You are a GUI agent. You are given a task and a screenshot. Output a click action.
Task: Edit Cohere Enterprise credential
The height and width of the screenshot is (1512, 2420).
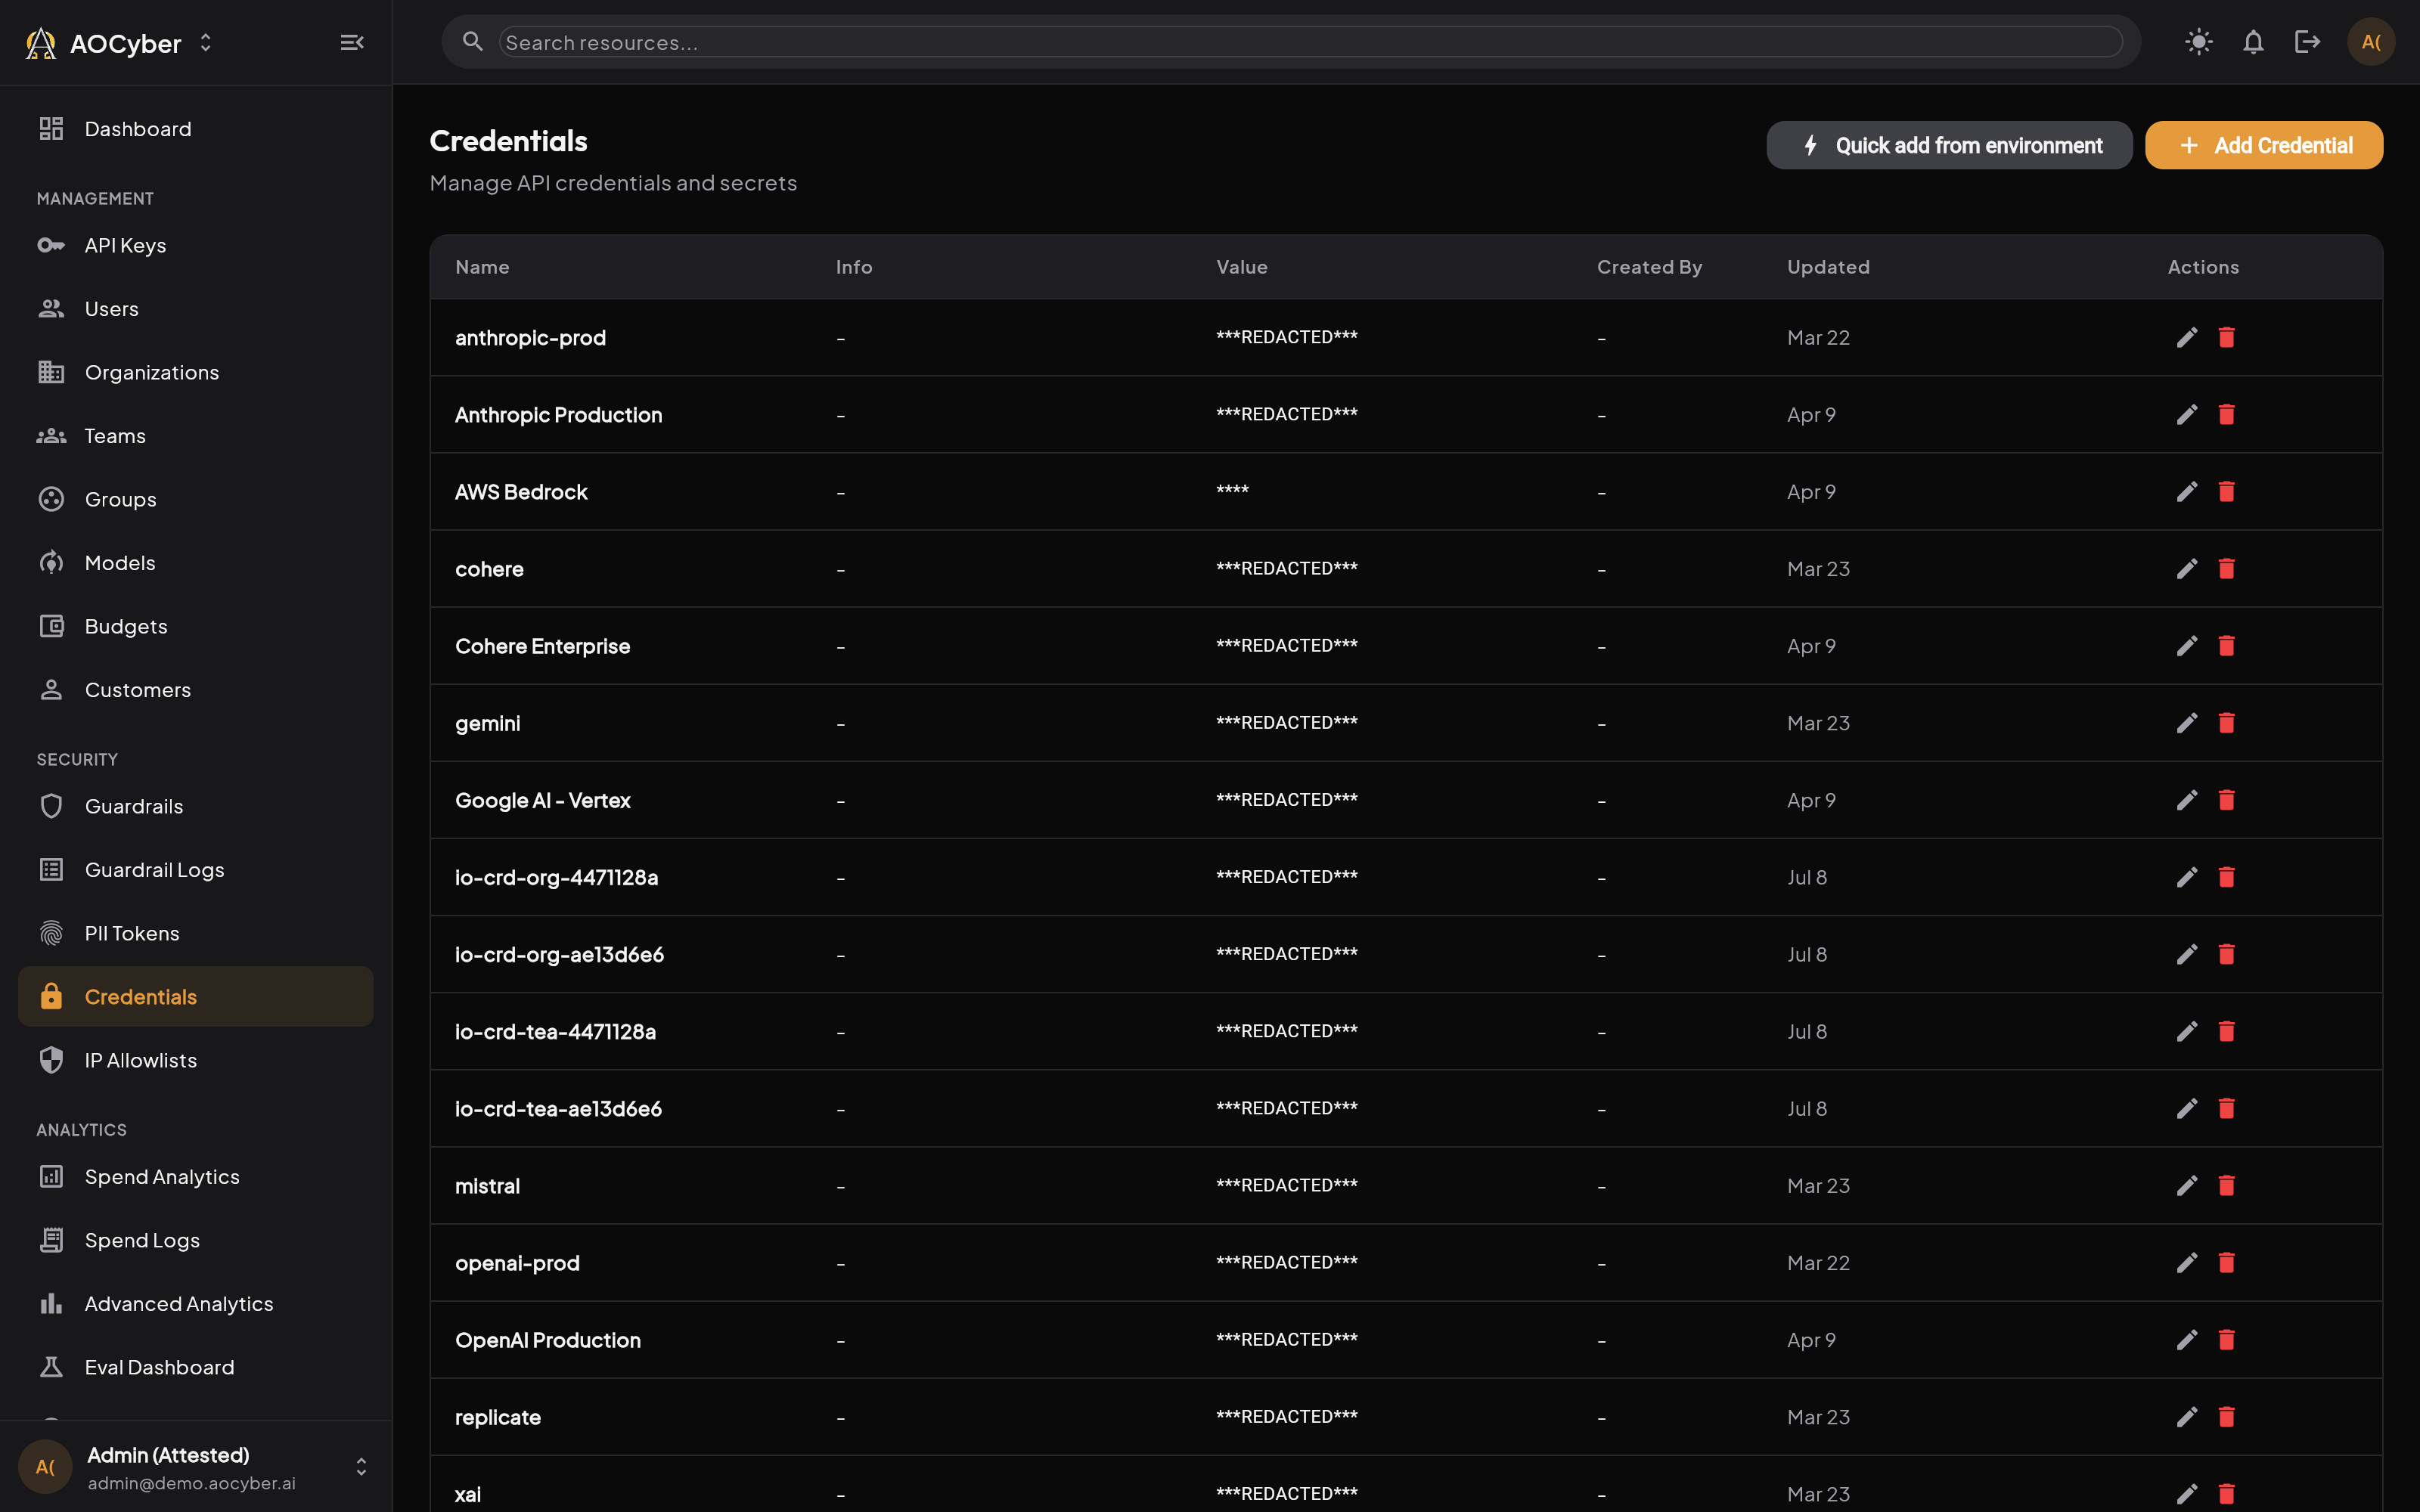pyautogui.click(x=2187, y=645)
